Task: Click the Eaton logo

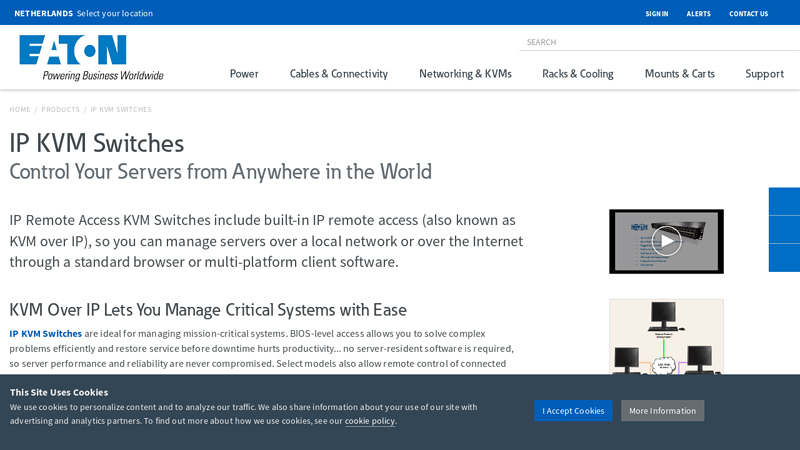Action: (x=90, y=57)
